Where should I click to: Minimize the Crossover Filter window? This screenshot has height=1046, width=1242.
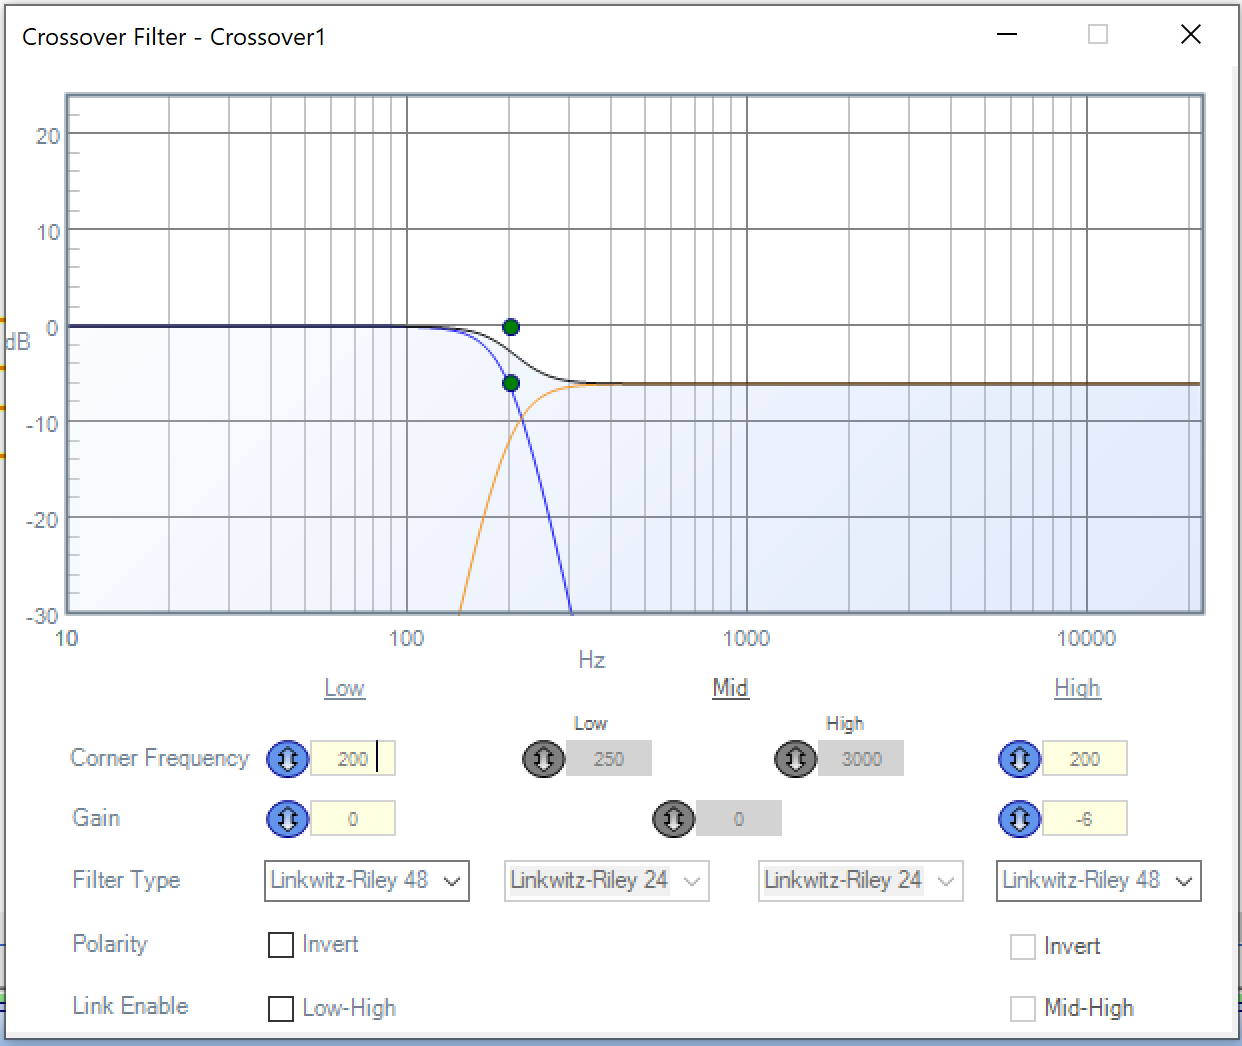point(1007,34)
